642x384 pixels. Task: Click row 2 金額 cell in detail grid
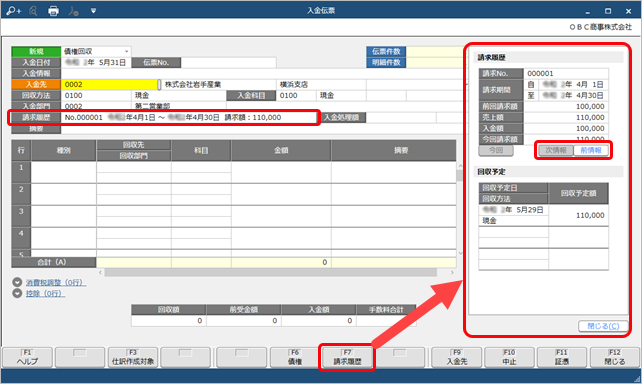pos(281,194)
